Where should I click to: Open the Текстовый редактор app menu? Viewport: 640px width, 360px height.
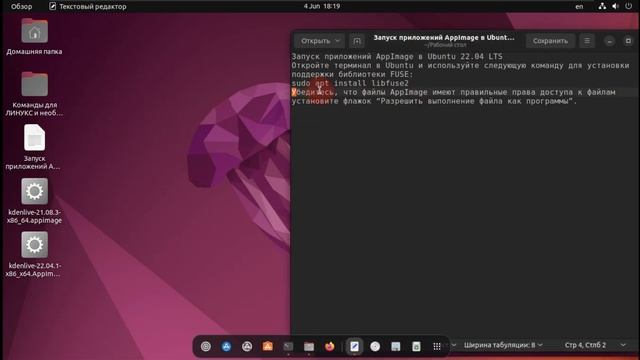[88, 7]
